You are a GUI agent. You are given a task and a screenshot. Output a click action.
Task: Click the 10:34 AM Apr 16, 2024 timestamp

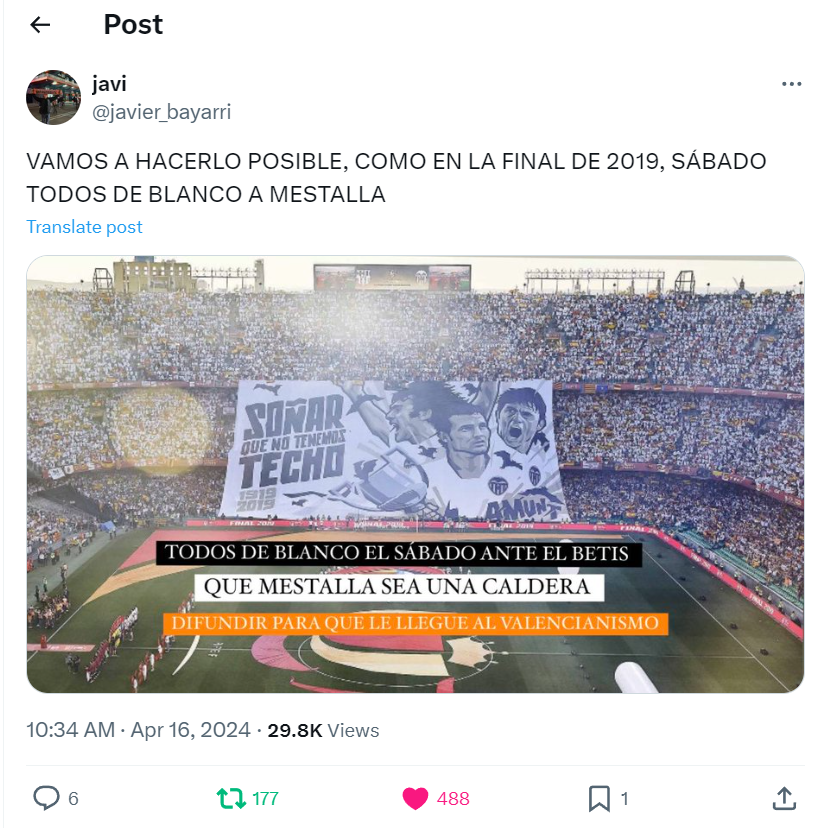[138, 730]
